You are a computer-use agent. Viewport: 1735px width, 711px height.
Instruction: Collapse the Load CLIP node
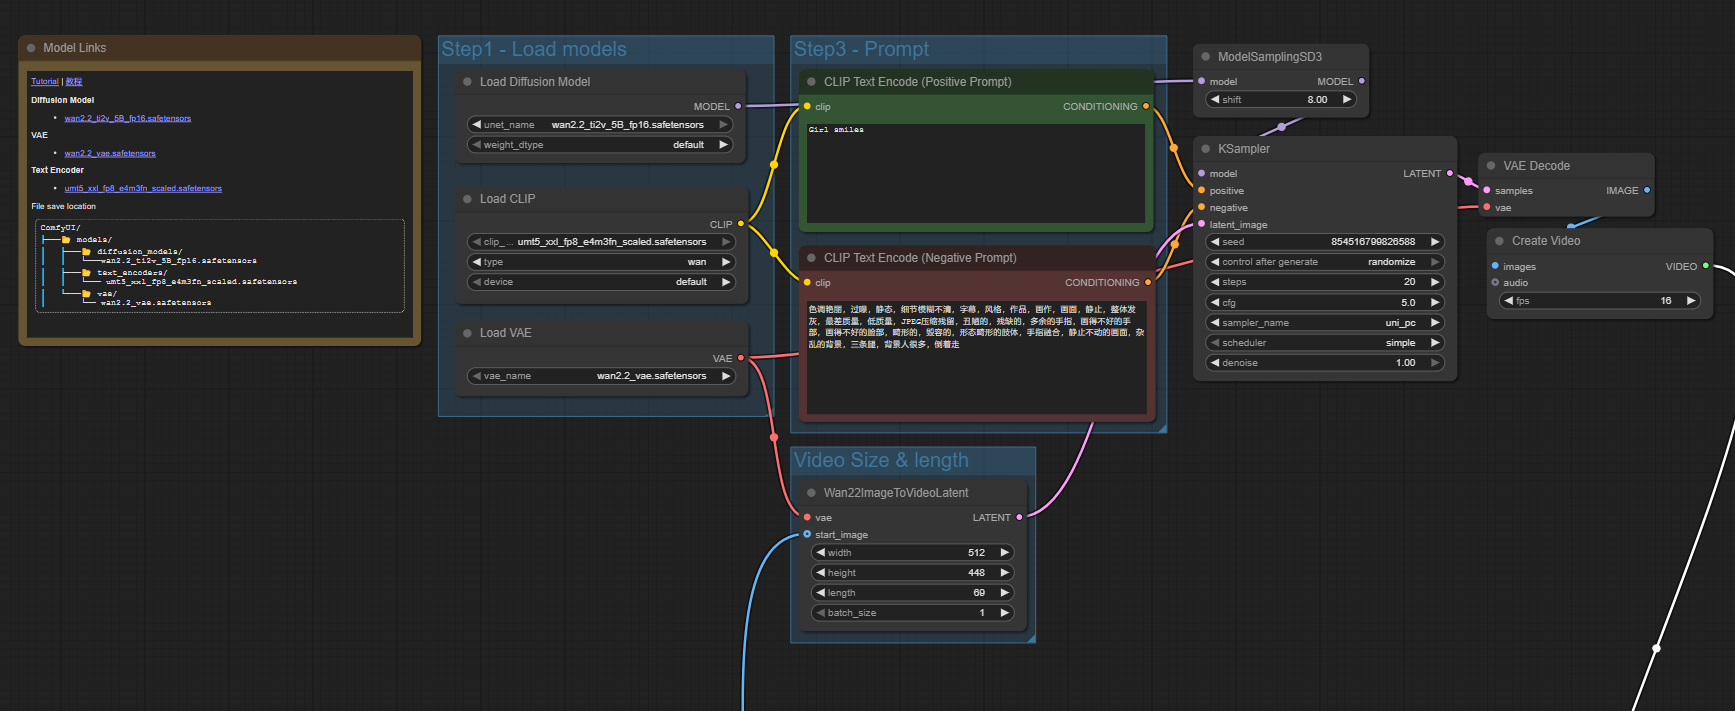(x=467, y=199)
